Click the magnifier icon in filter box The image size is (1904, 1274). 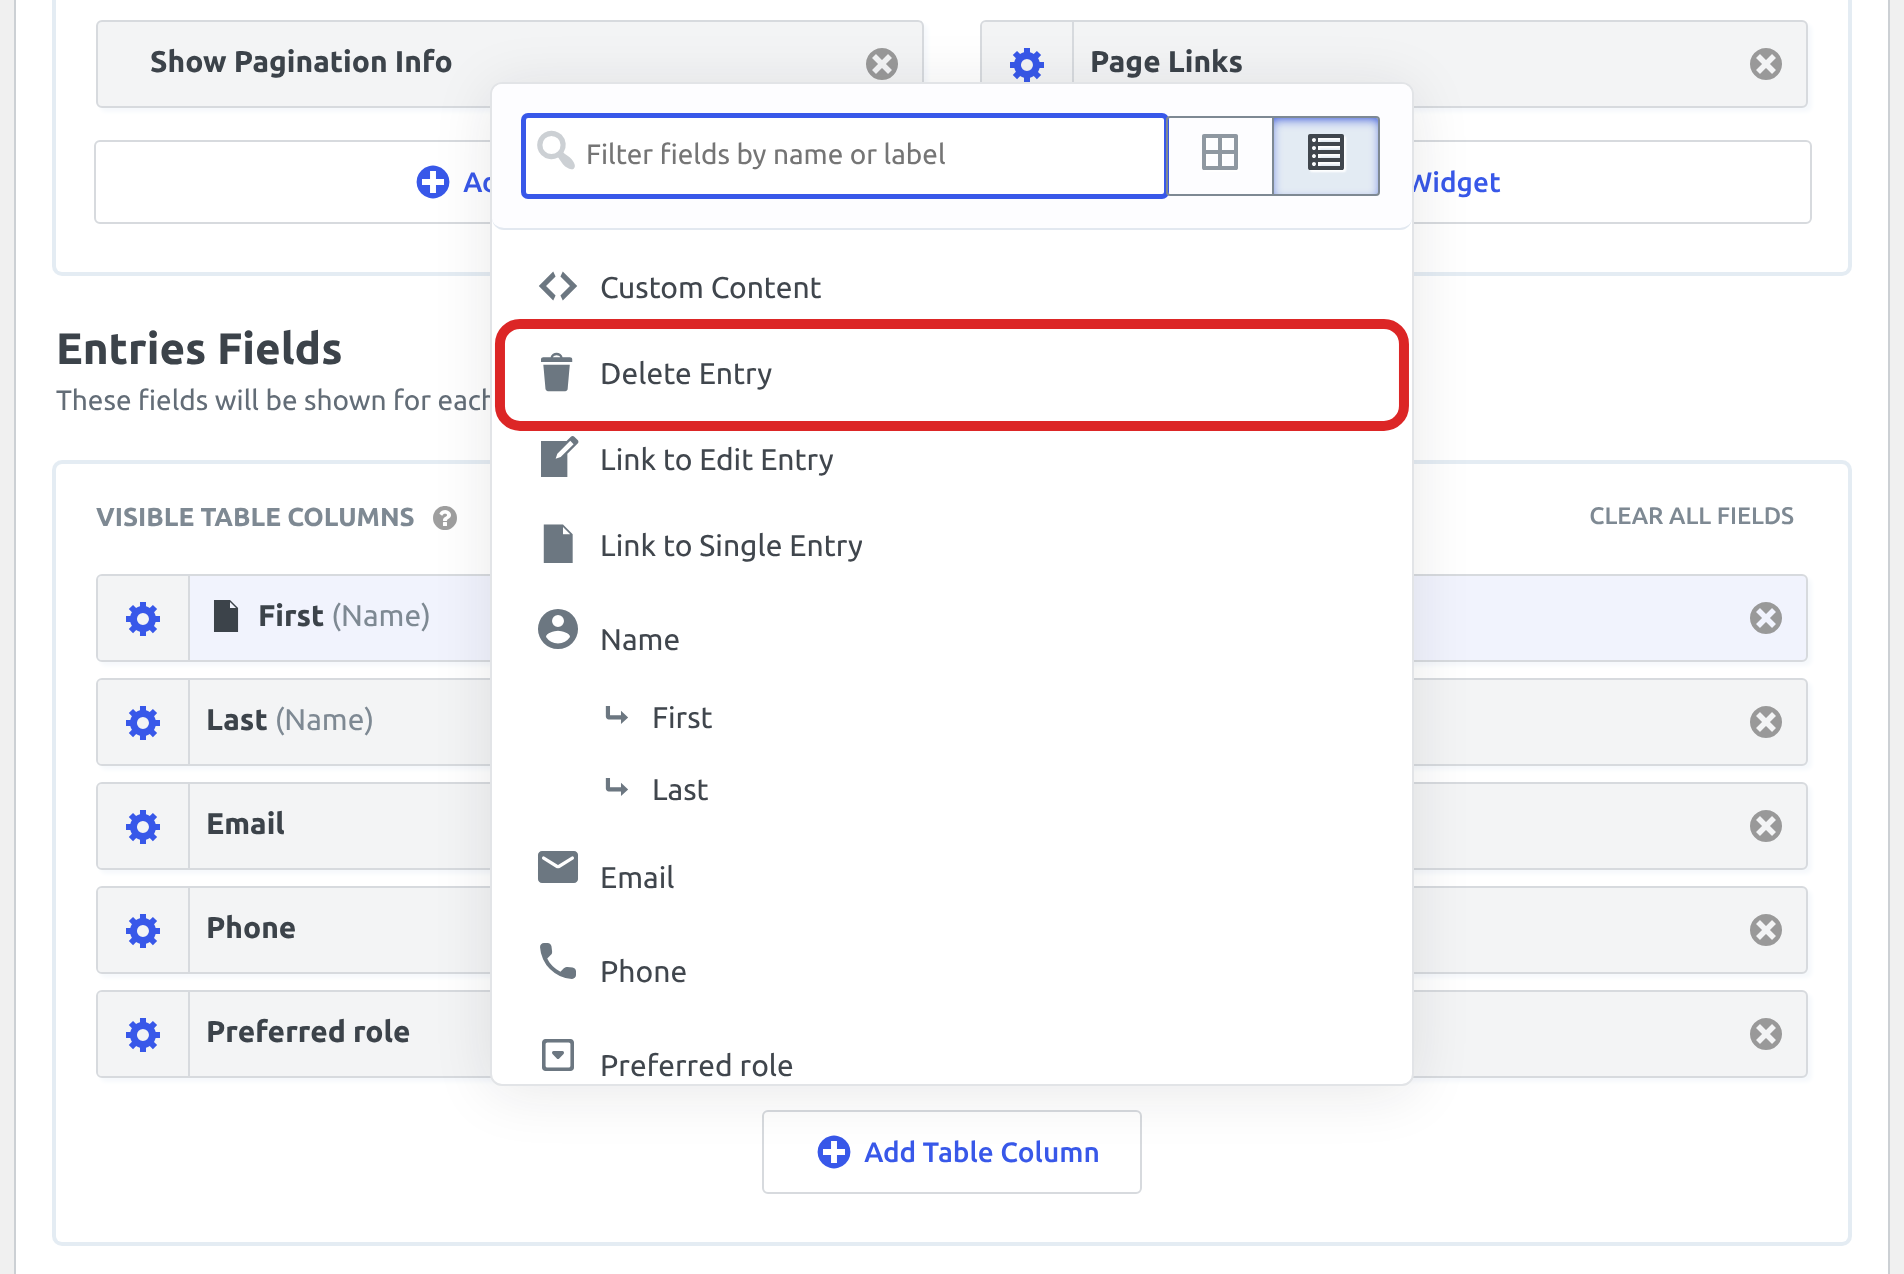pyautogui.click(x=555, y=151)
